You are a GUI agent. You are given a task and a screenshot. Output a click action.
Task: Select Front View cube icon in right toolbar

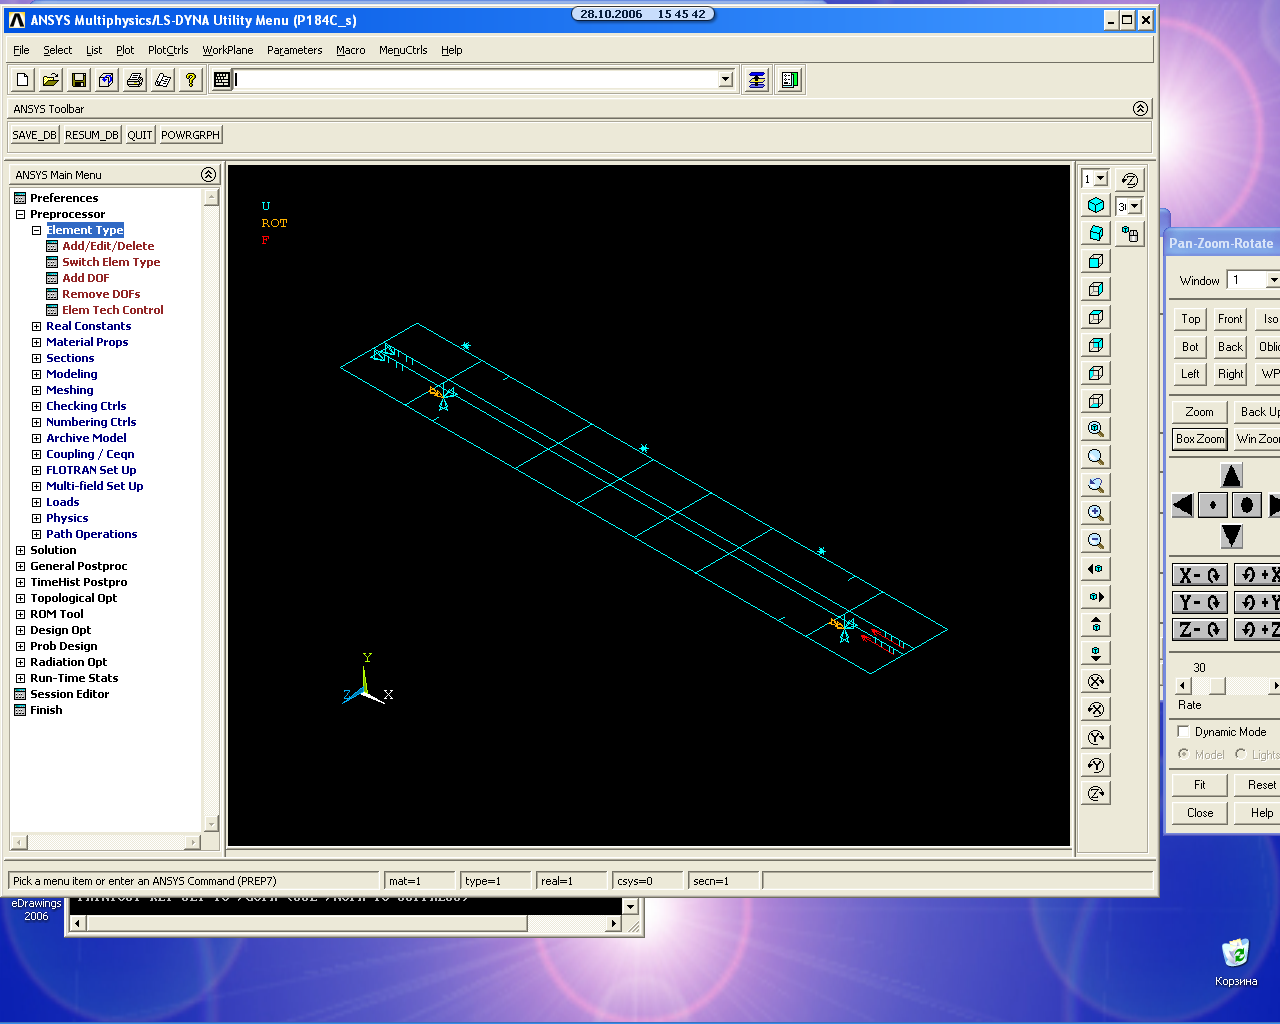pos(1096,261)
